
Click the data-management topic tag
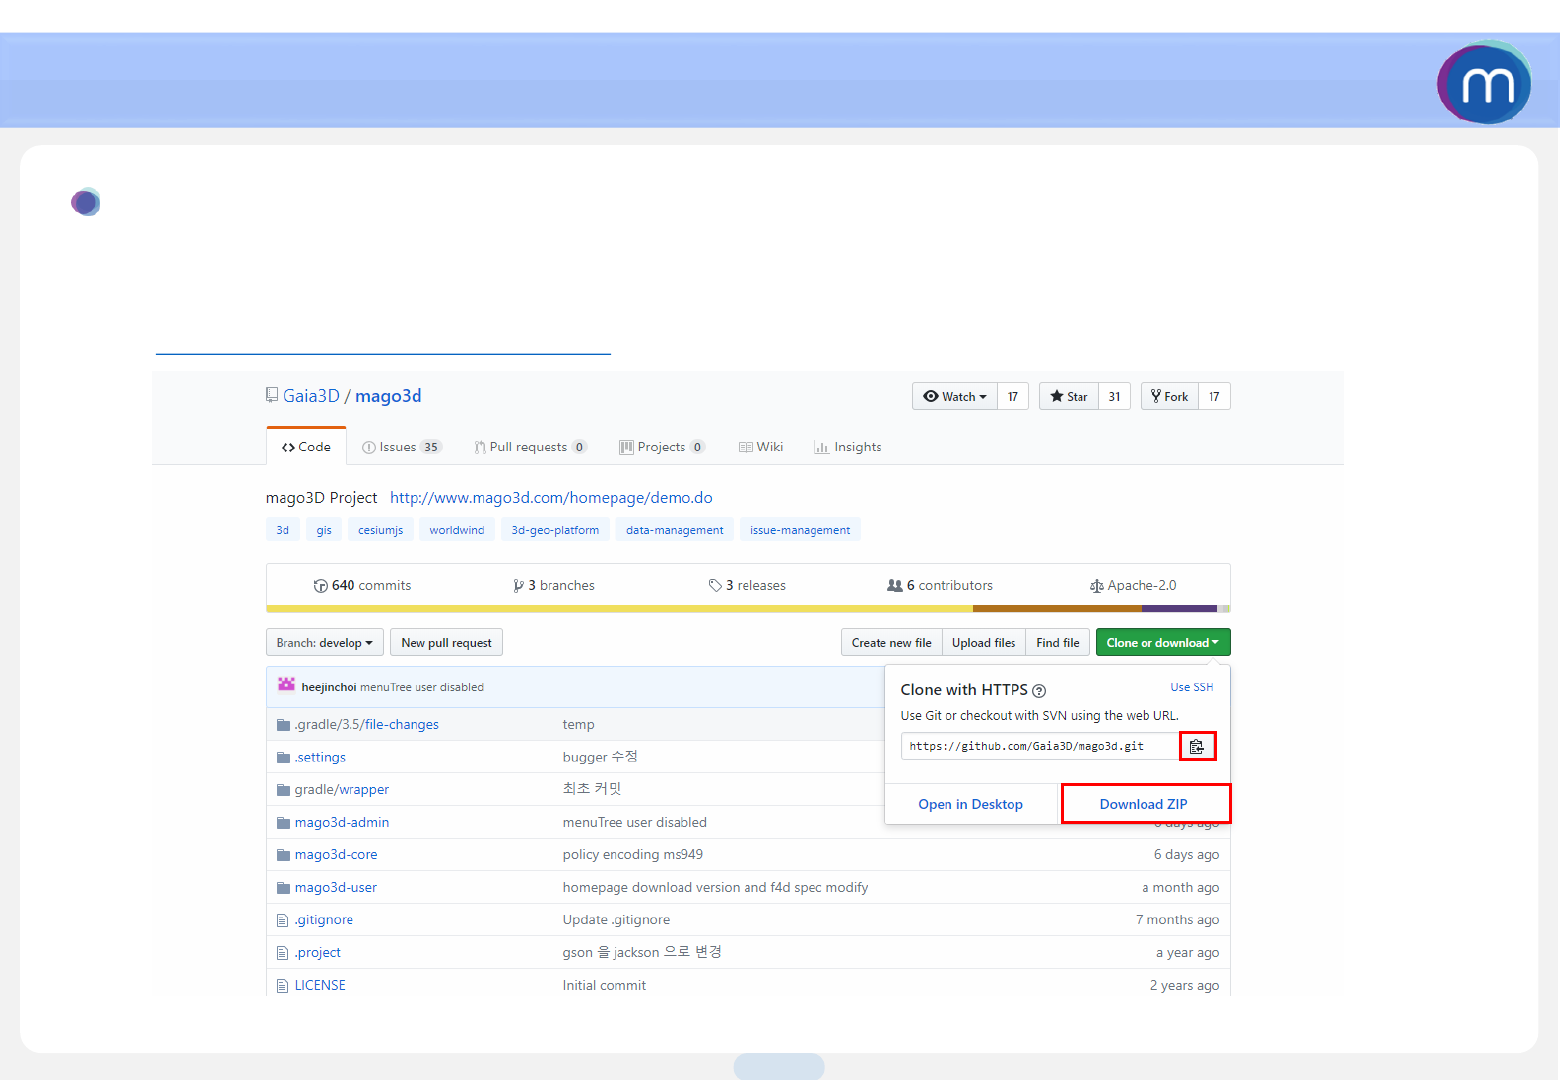pyautogui.click(x=675, y=530)
